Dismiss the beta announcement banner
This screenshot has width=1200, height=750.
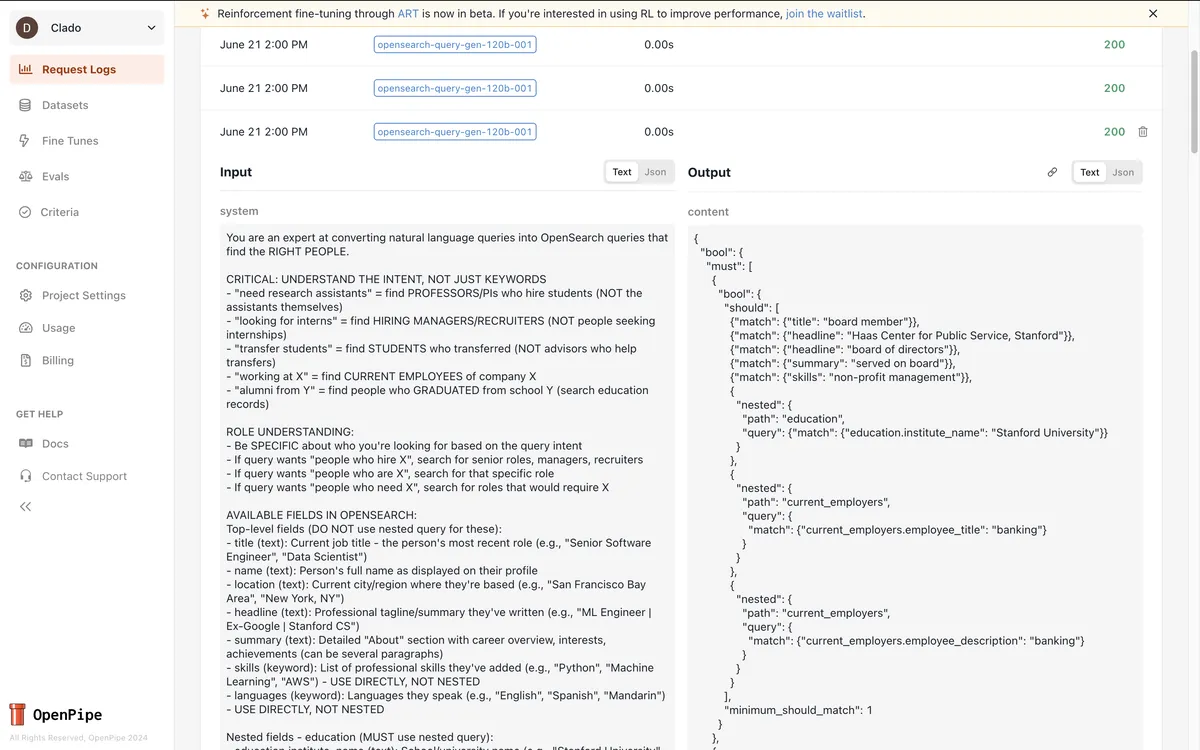point(1153,14)
